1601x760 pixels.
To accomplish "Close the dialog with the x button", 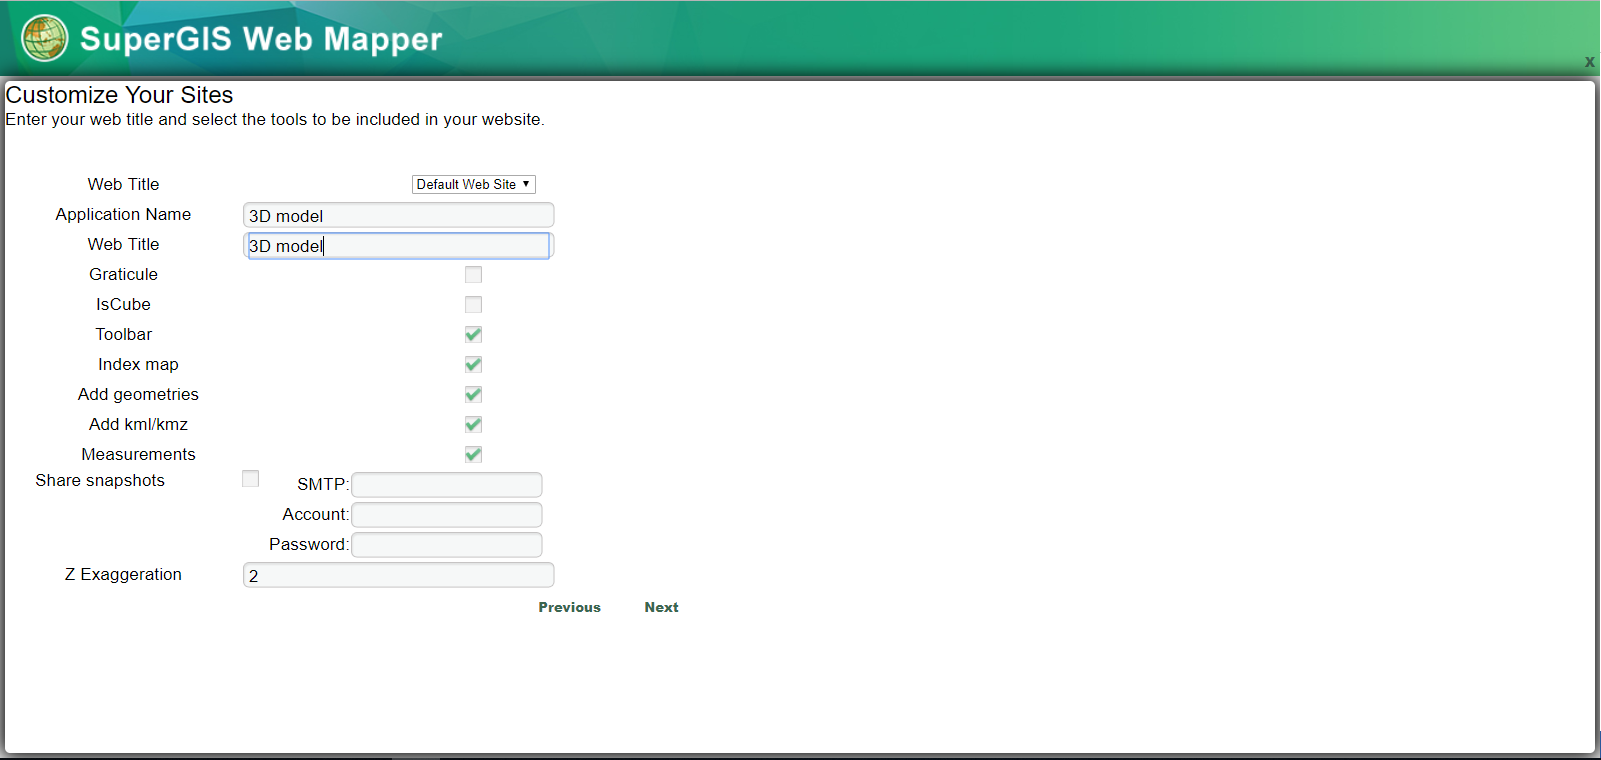I will pyautogui.click(x=1589, y=62).
